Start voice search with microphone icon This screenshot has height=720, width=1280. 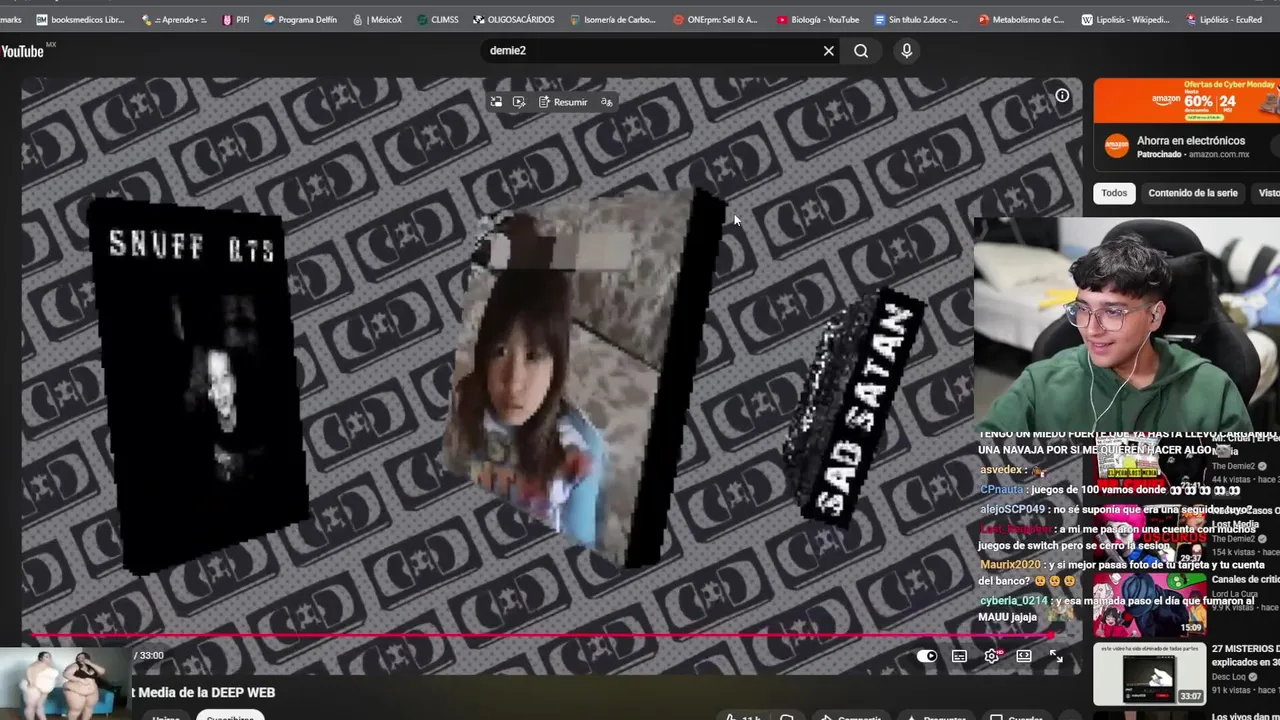click(x=907, y=51)
